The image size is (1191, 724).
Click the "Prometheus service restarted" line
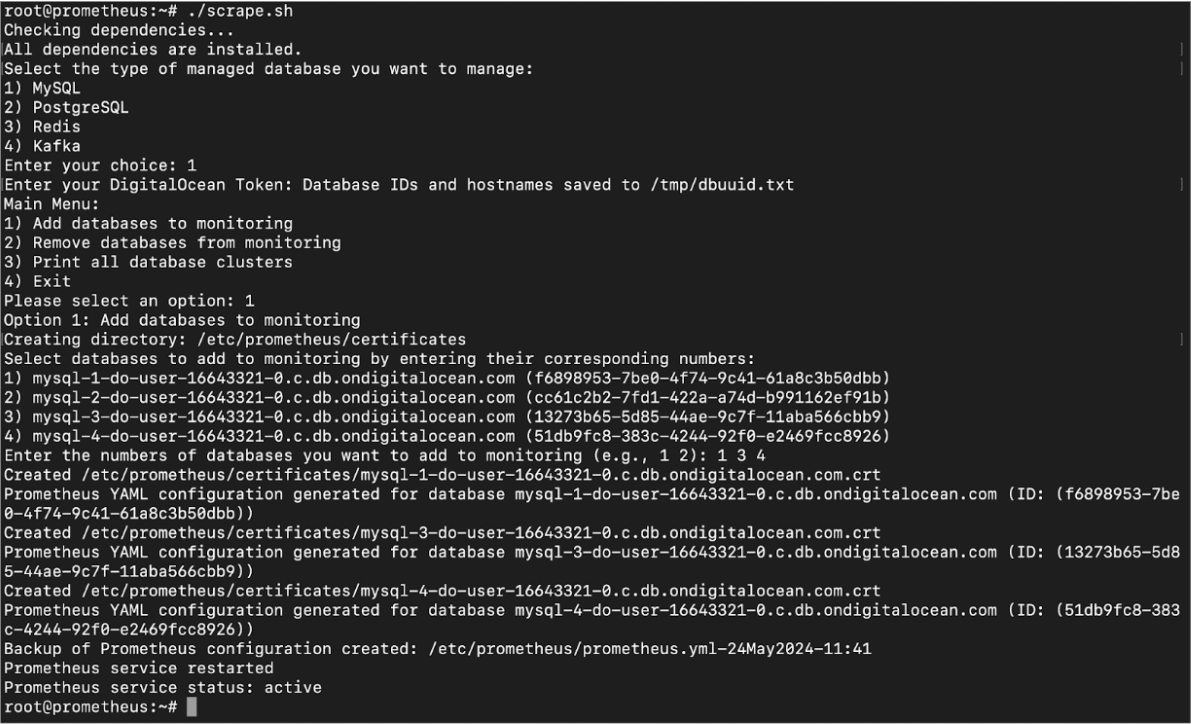click(138, 668)
